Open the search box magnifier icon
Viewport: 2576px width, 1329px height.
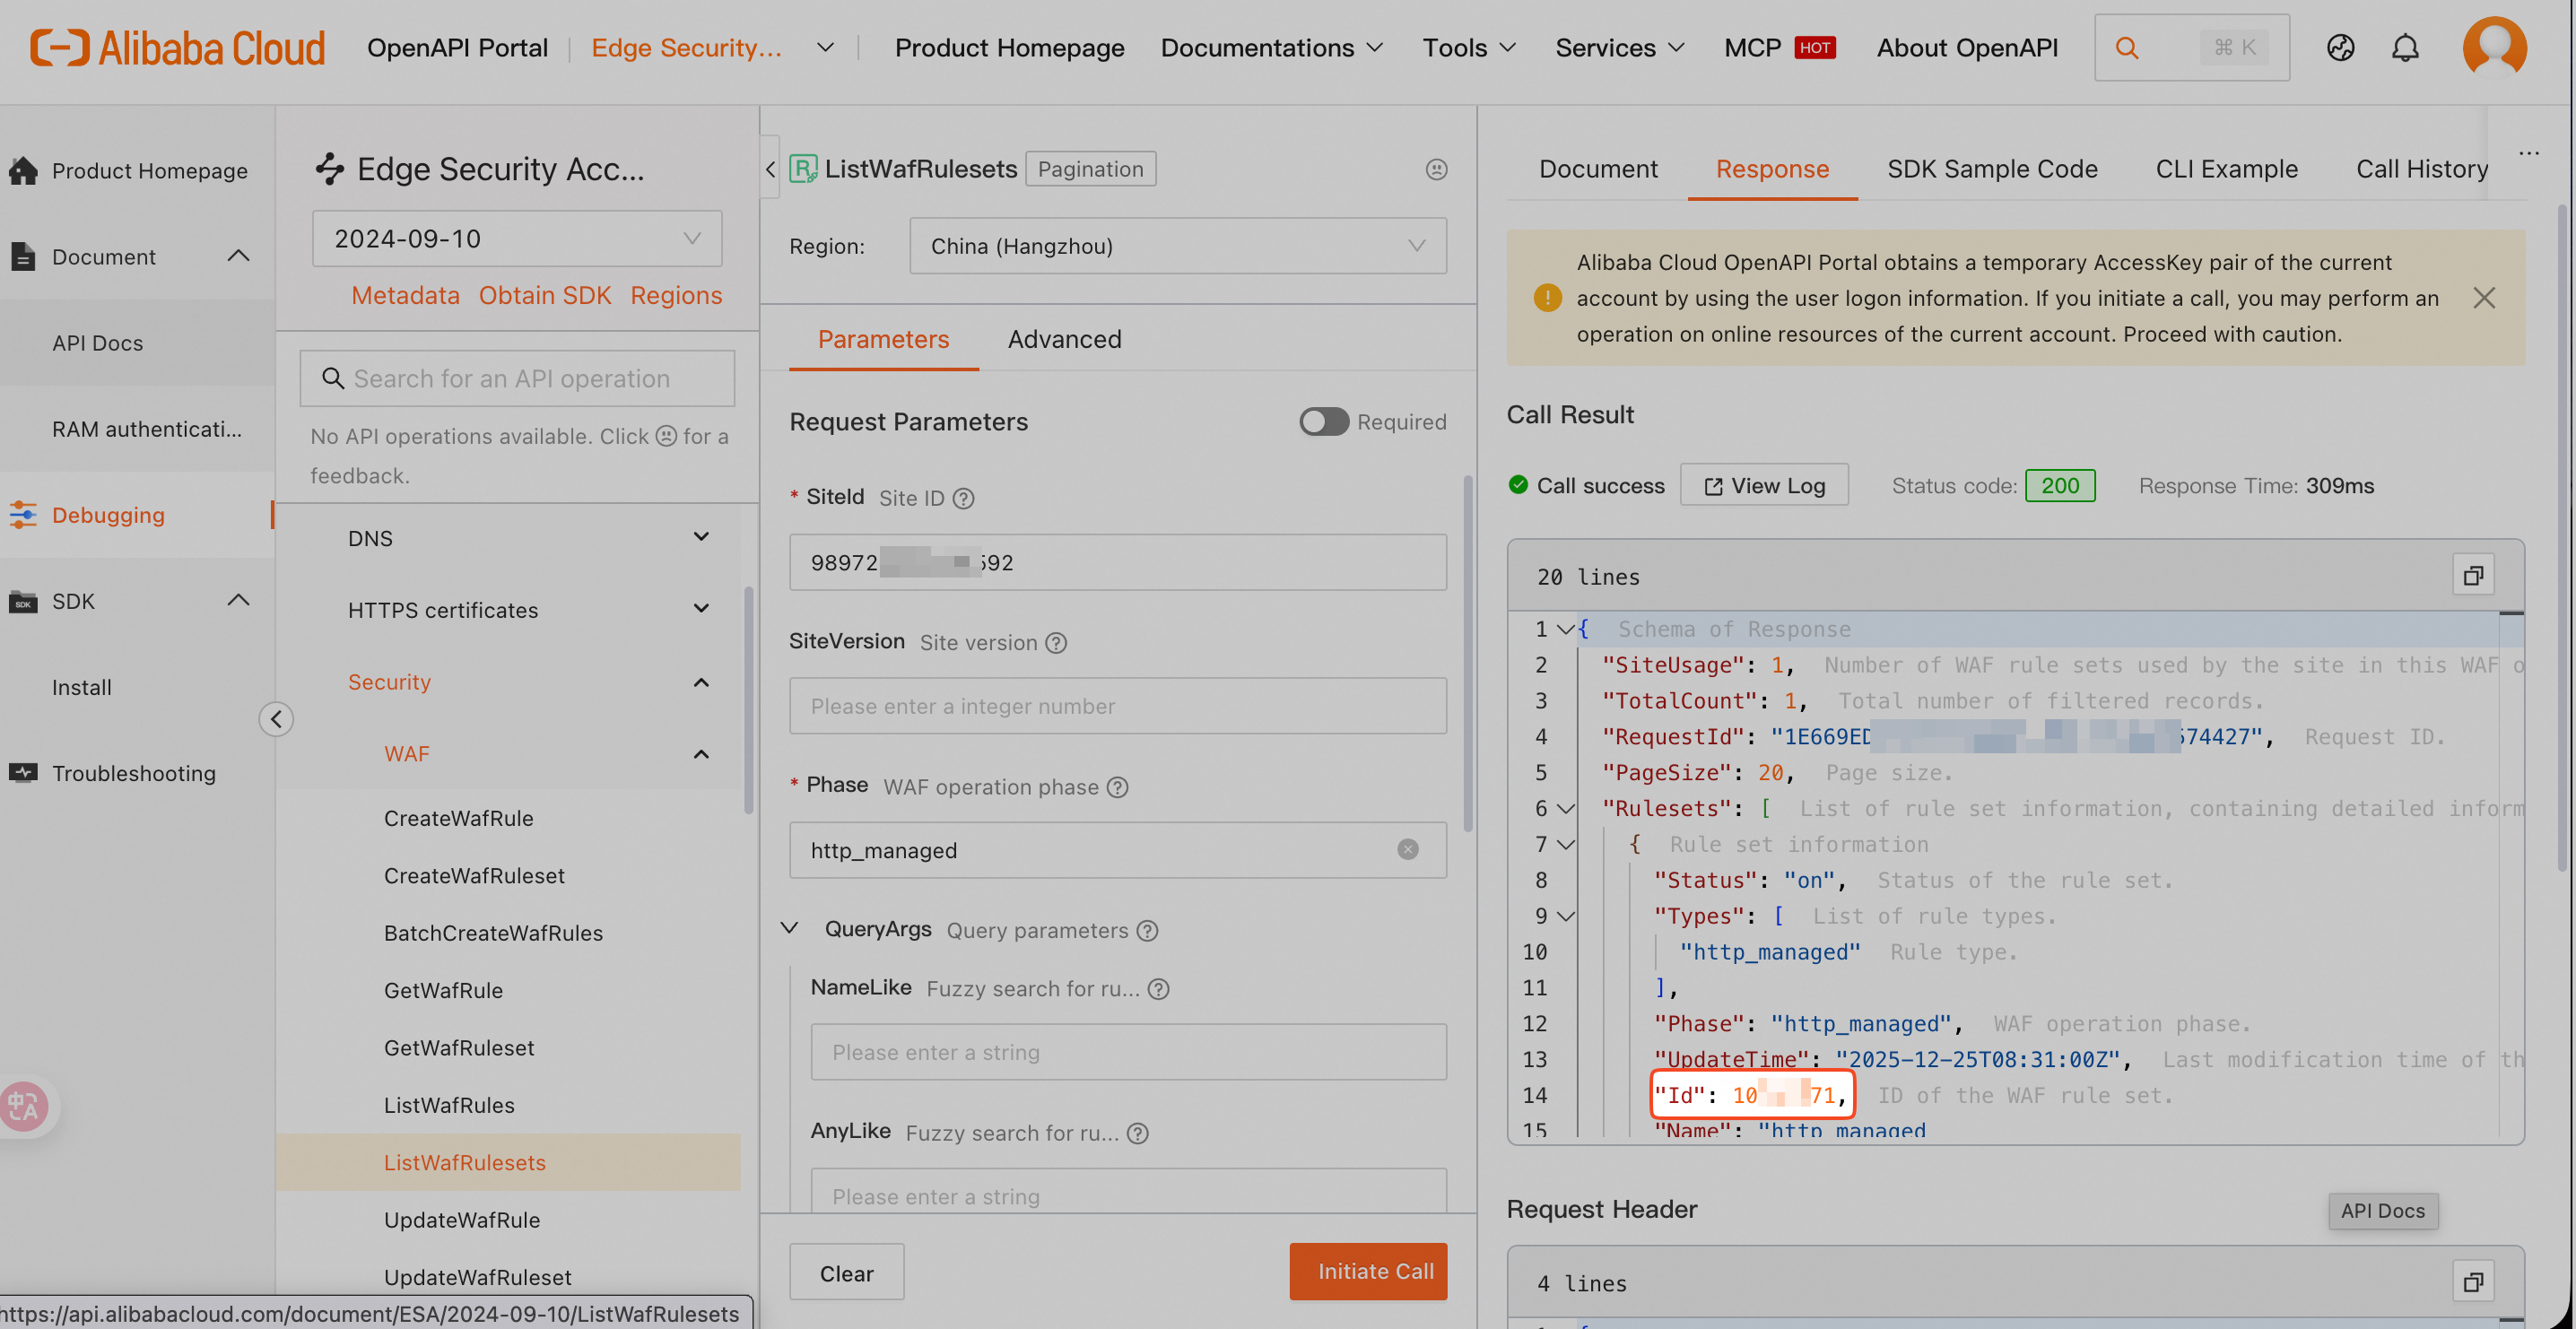pos(2126,47)
